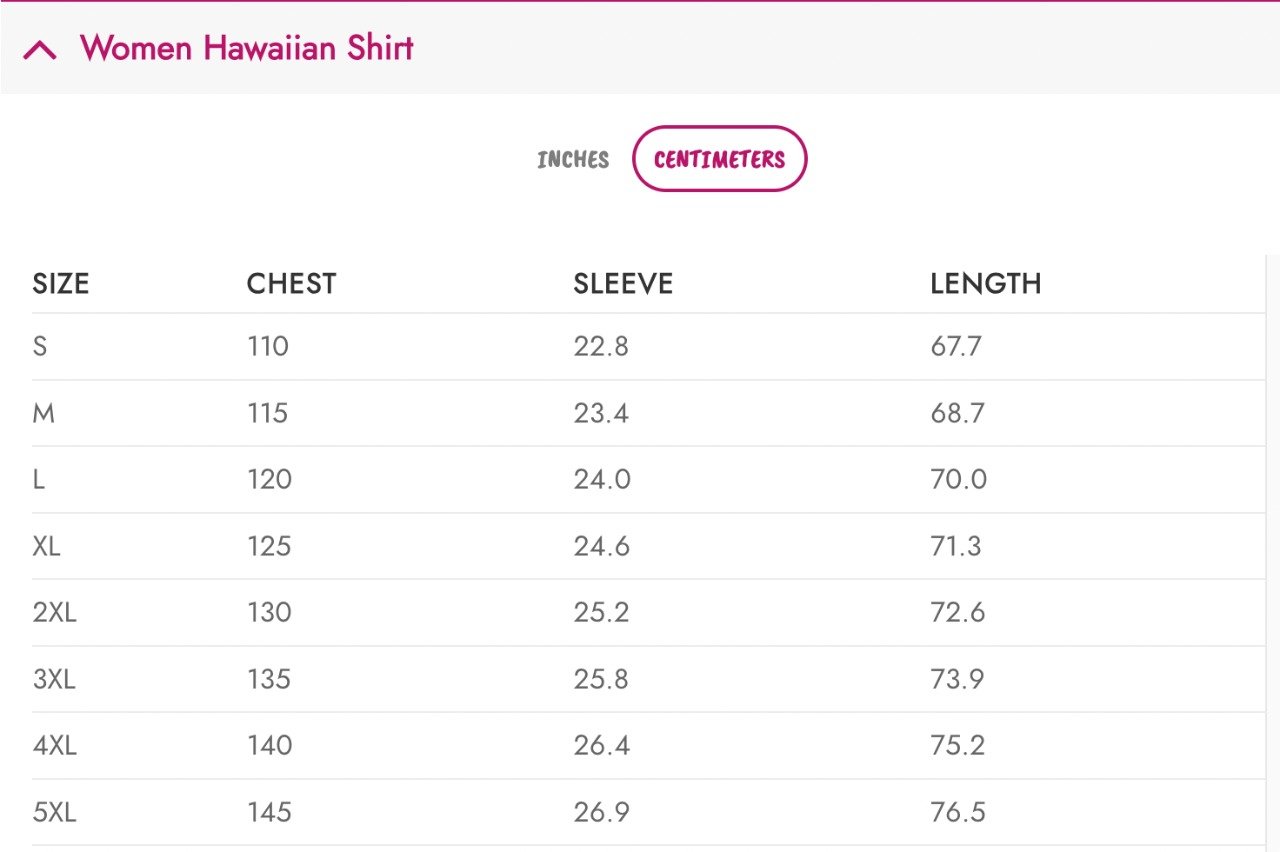The height and width of the screenshot is (852, 1280).
Task: Click the CHEST column header
Action: click(x=291, y=284)
